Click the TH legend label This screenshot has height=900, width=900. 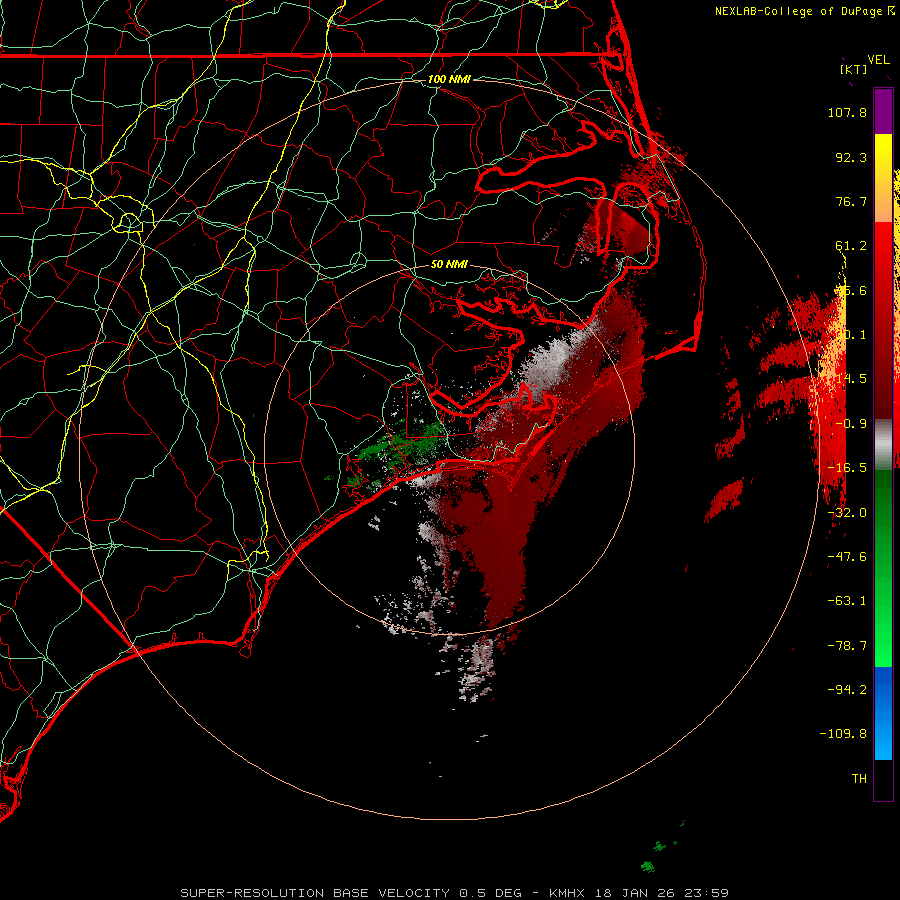pyautogui.click(x=859, y=779)
